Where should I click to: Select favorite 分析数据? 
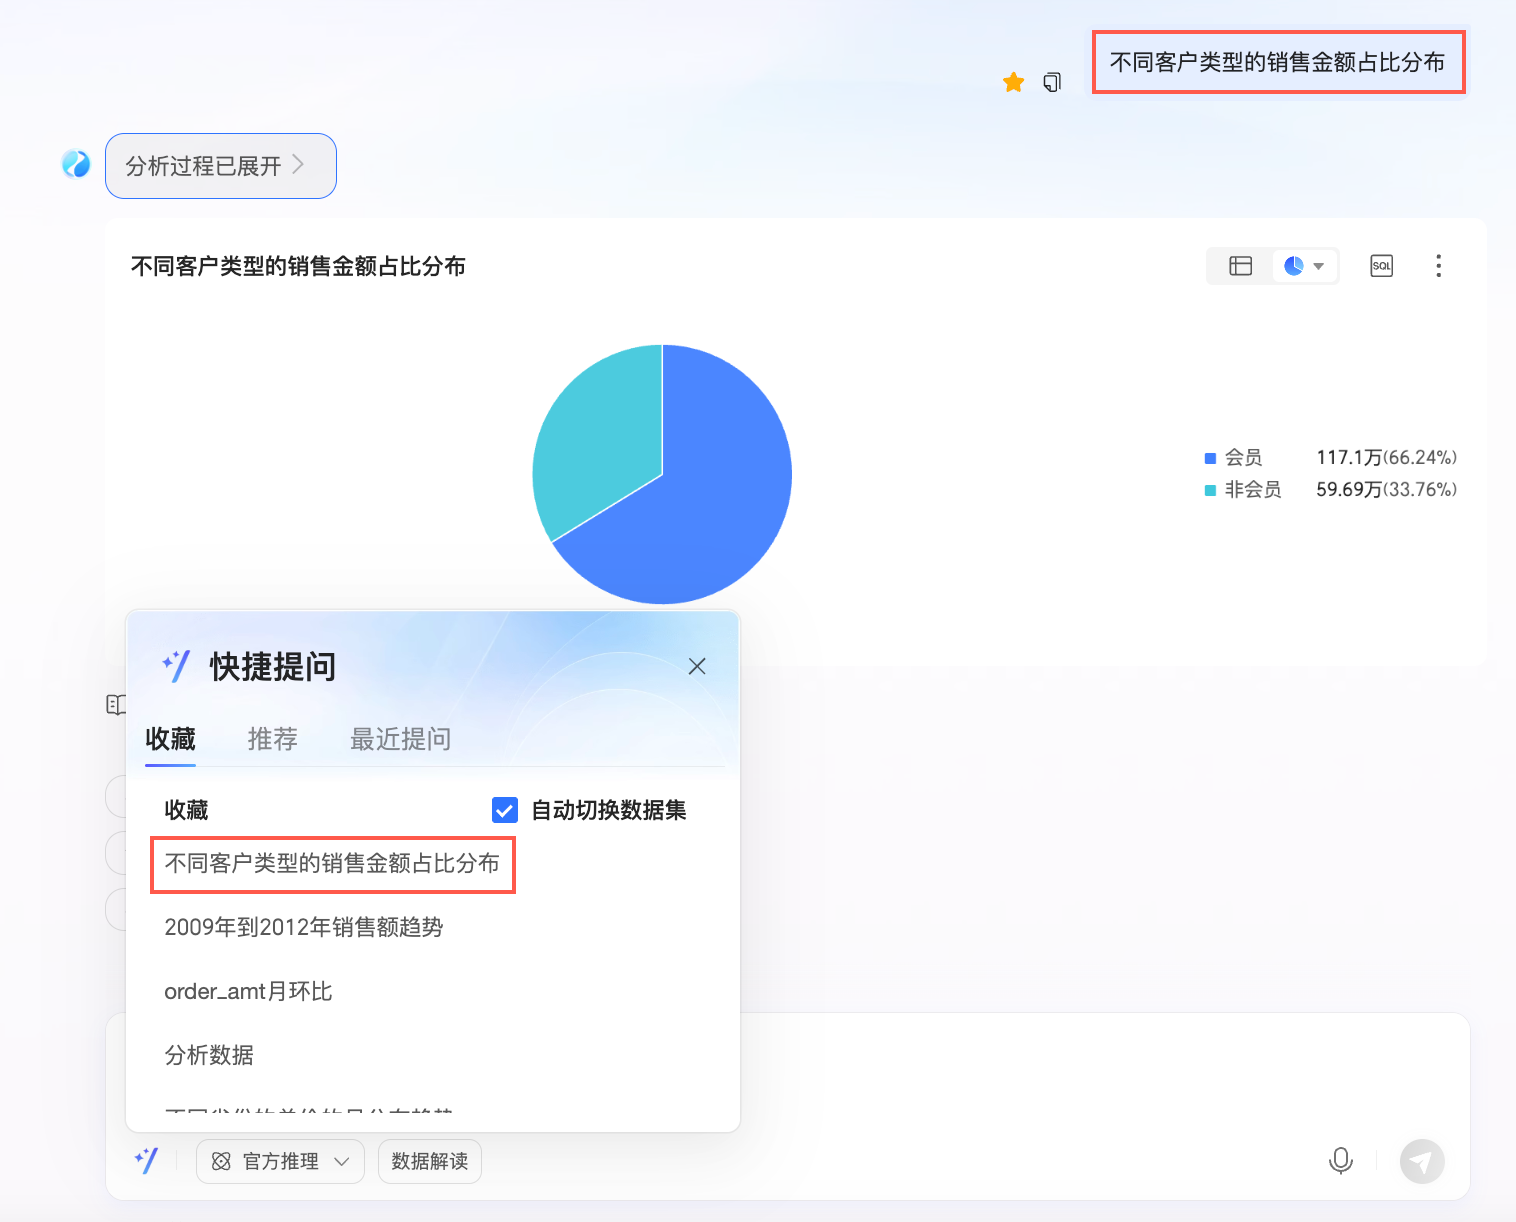coord(209,1055)
